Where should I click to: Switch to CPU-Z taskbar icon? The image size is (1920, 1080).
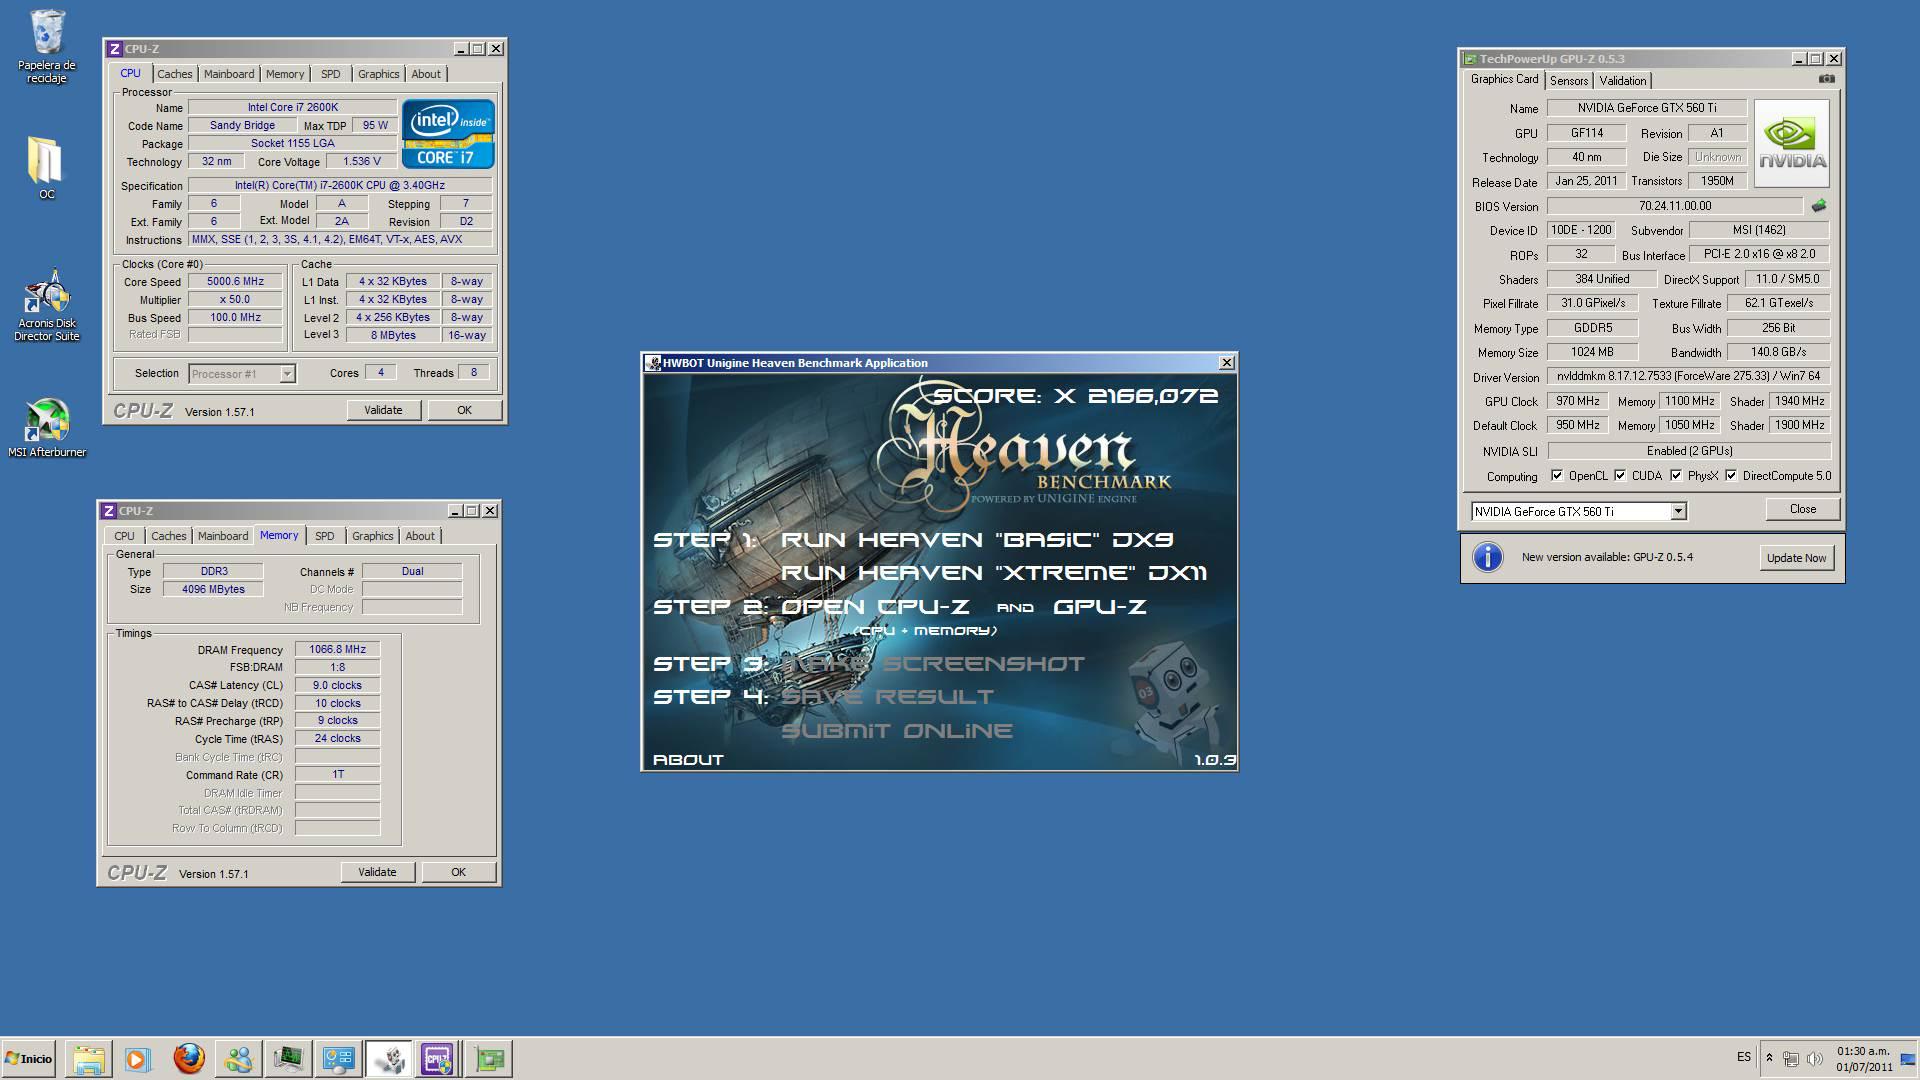(x=438, y=1059)
